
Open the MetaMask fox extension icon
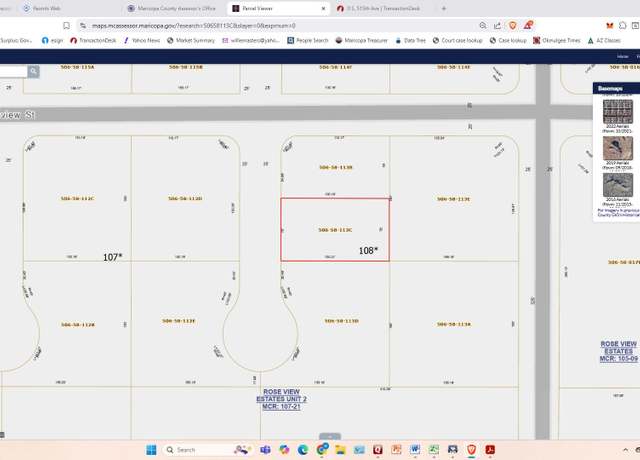pyautogui.click(x=610, y=26)
